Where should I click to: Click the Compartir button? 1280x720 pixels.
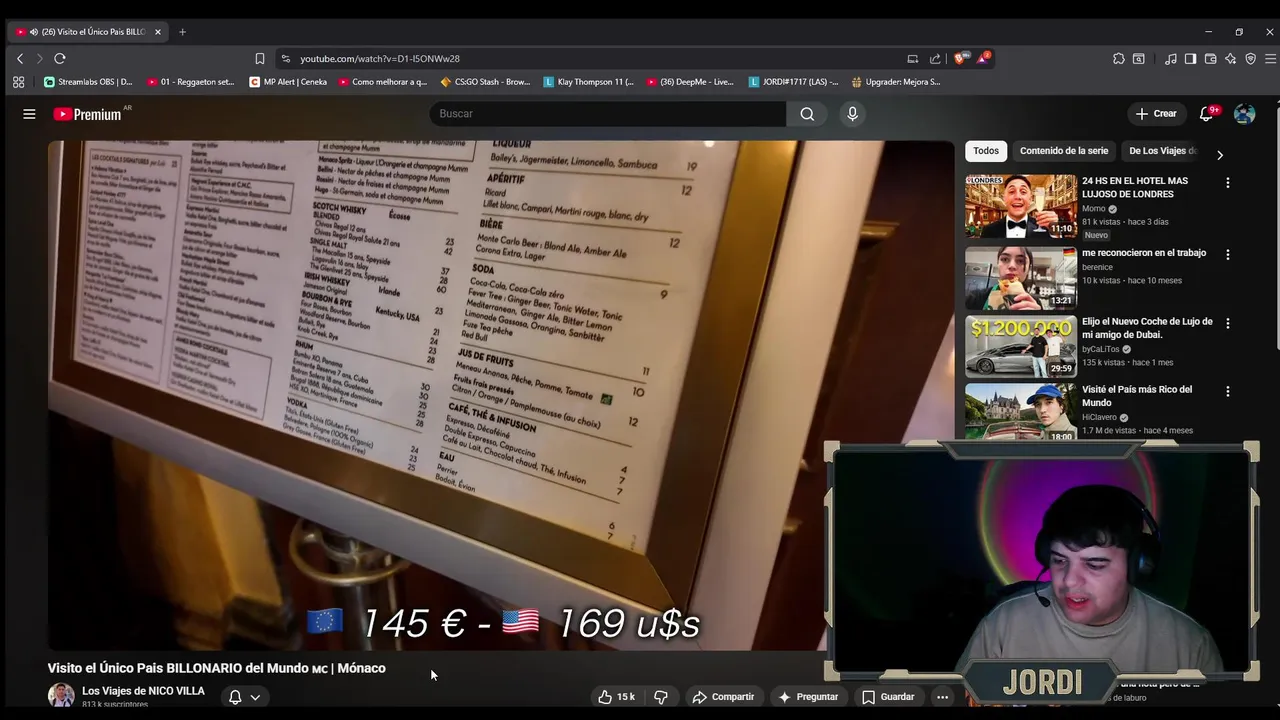pos(723,697)
